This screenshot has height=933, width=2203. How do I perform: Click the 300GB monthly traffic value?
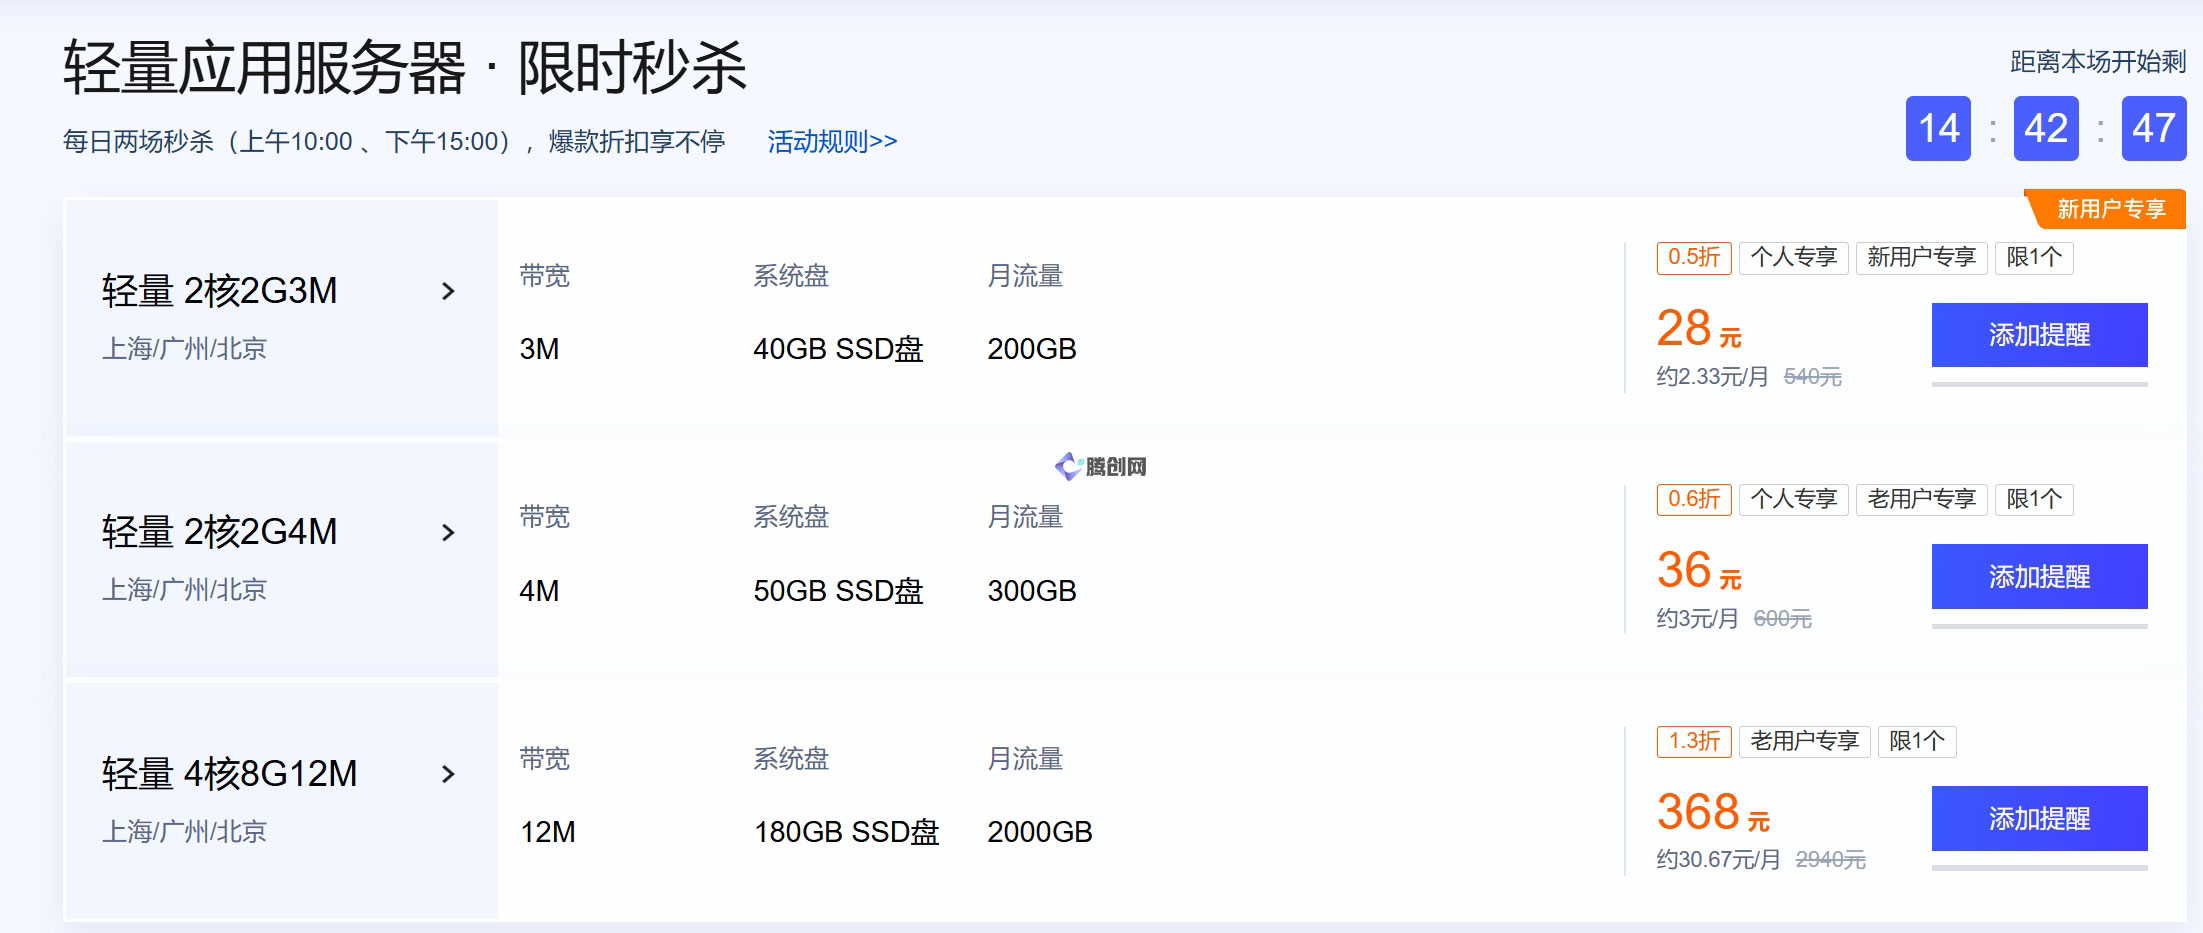[1032, 591]
